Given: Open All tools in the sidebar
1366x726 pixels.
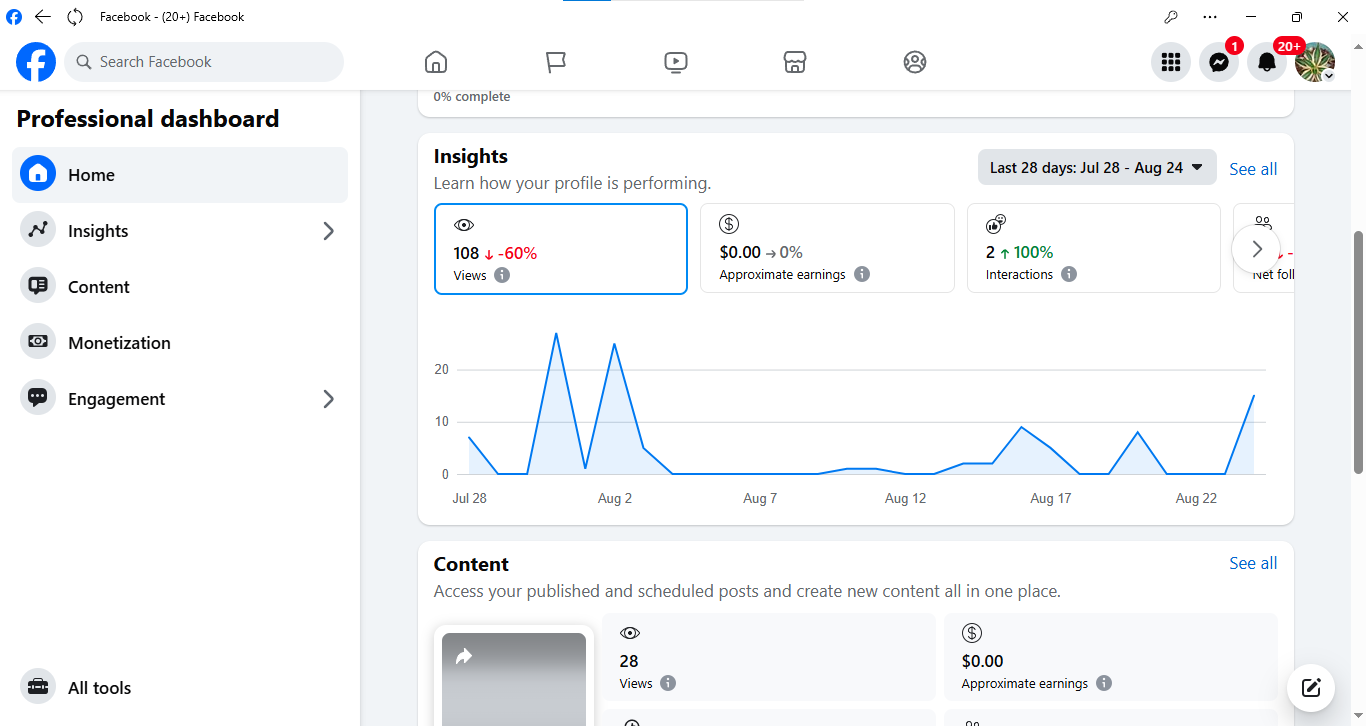Looking at the screenshot, I should click(x=180, y=688).
